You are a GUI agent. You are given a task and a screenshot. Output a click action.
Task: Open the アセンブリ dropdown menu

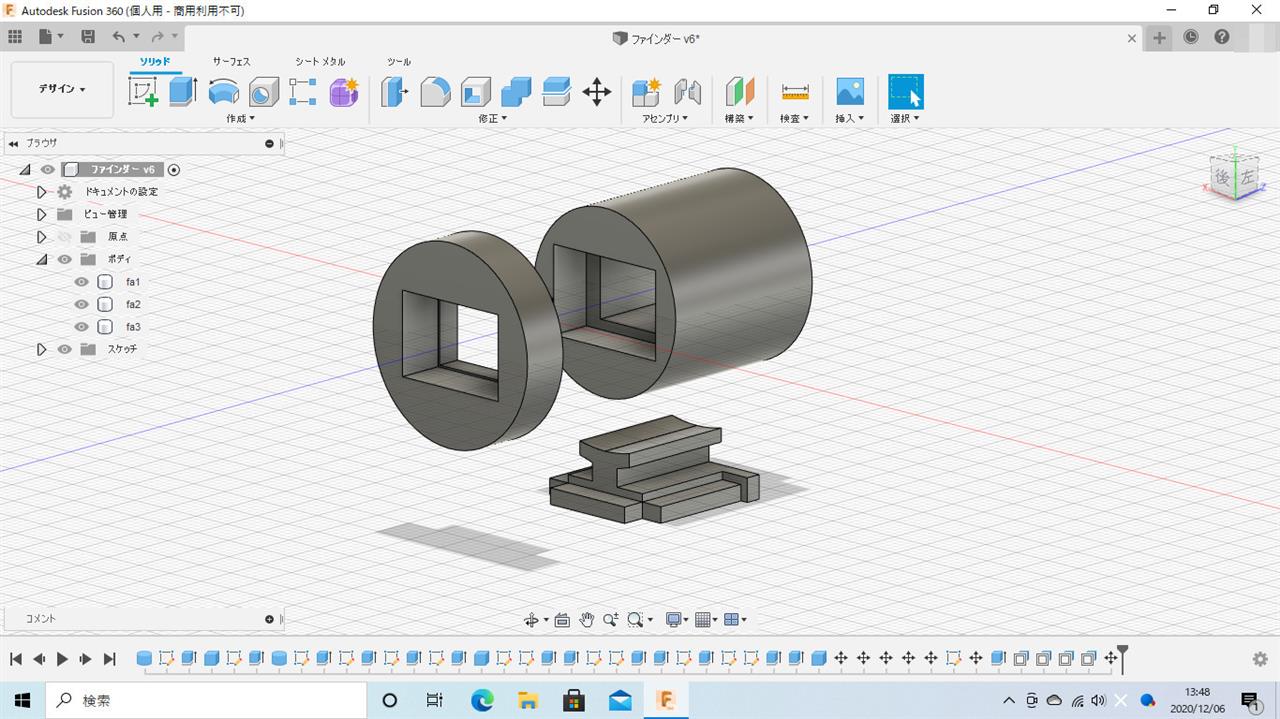[665, 118]
